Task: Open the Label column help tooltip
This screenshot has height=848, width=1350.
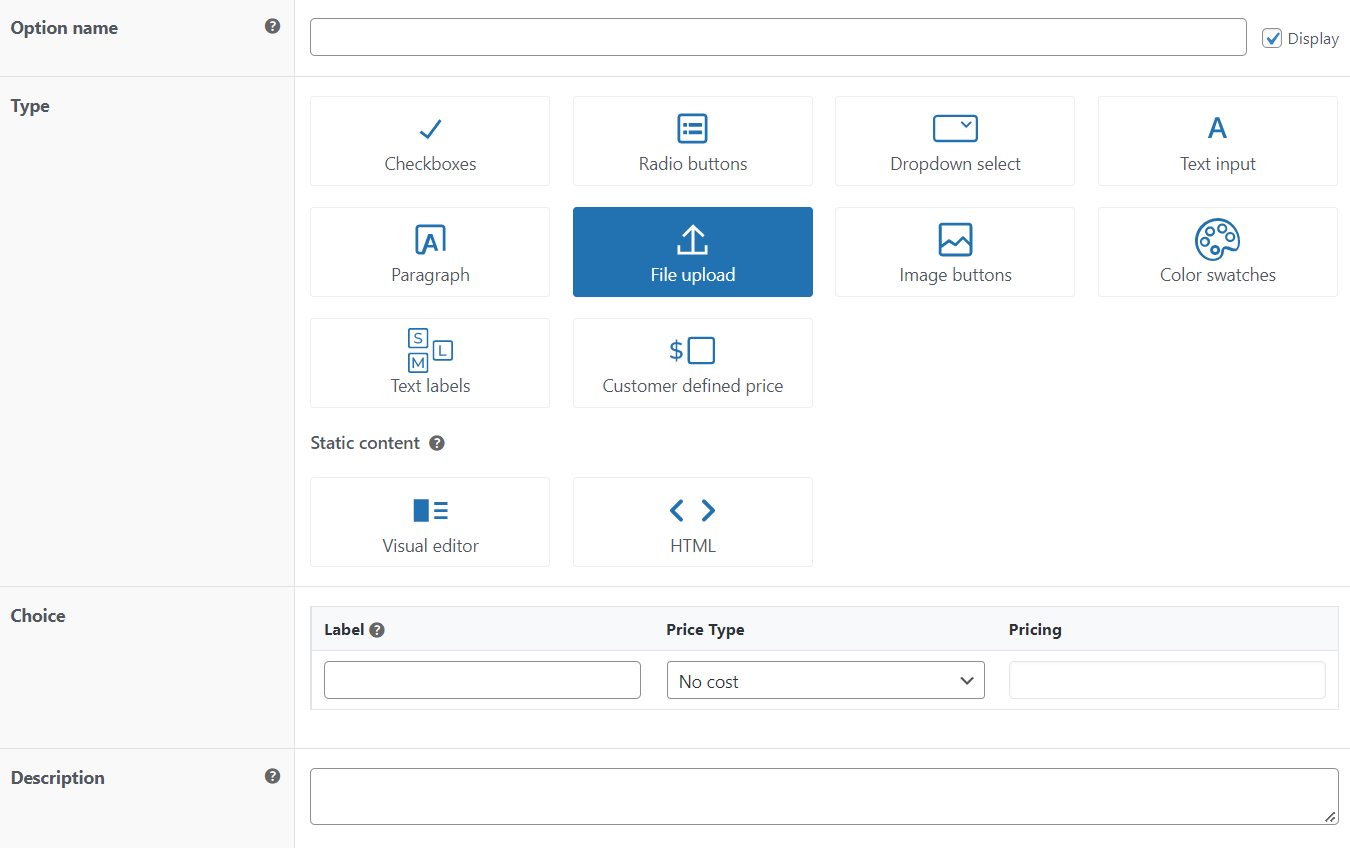Action: (377, 629)
